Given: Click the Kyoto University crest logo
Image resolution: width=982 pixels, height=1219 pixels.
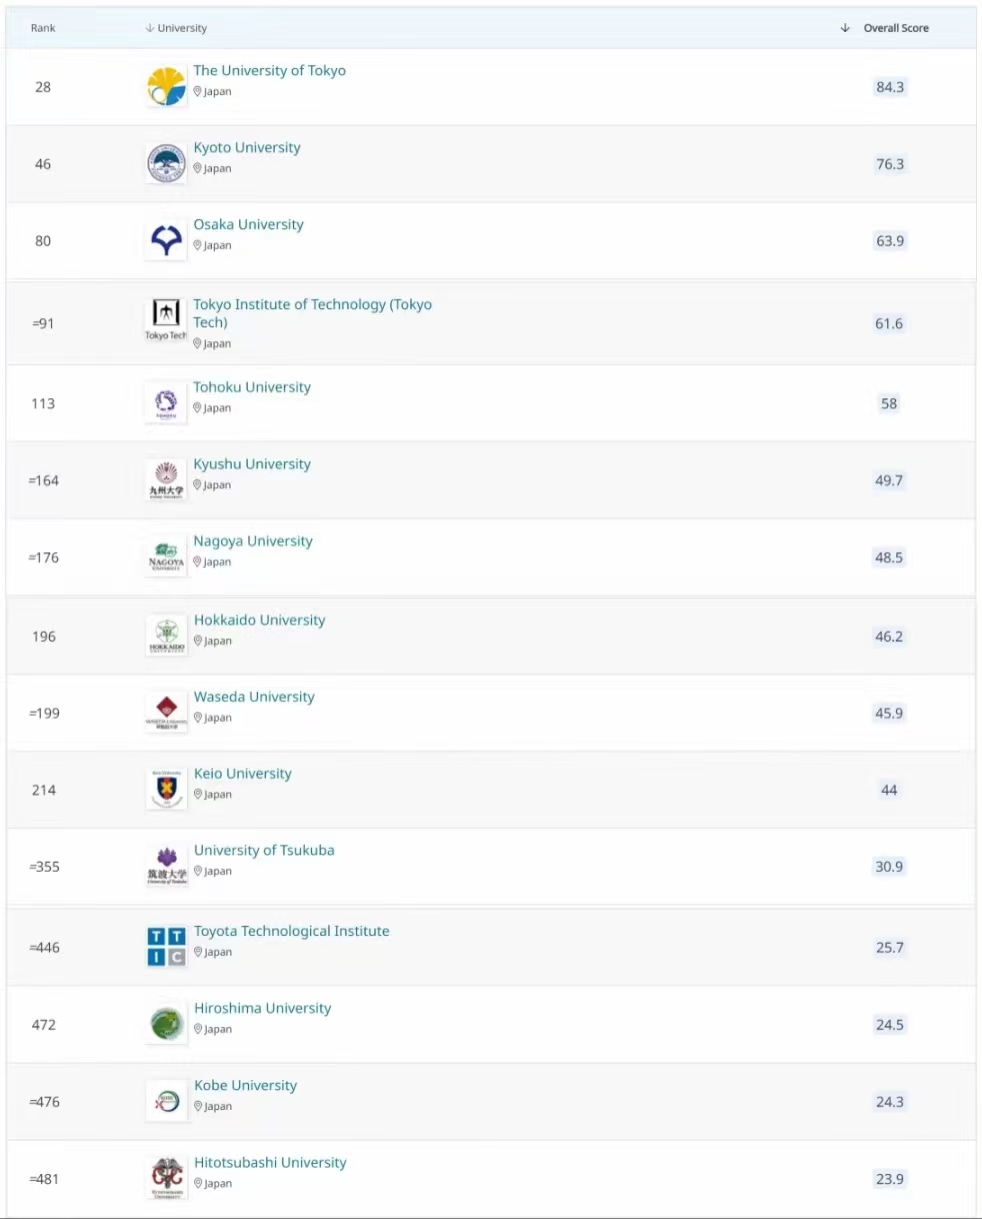Looking at the screenshot, I should pos(166,164).
